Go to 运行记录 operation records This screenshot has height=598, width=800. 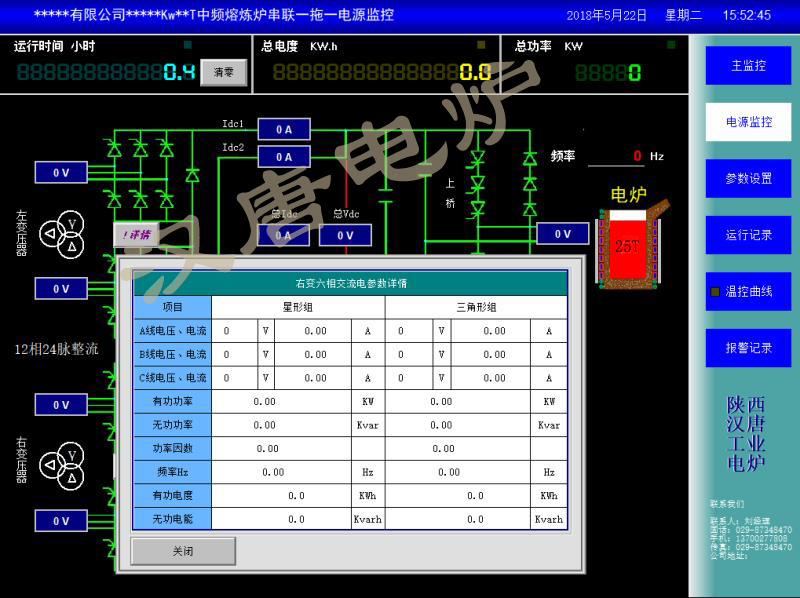(x=749, y=235)
